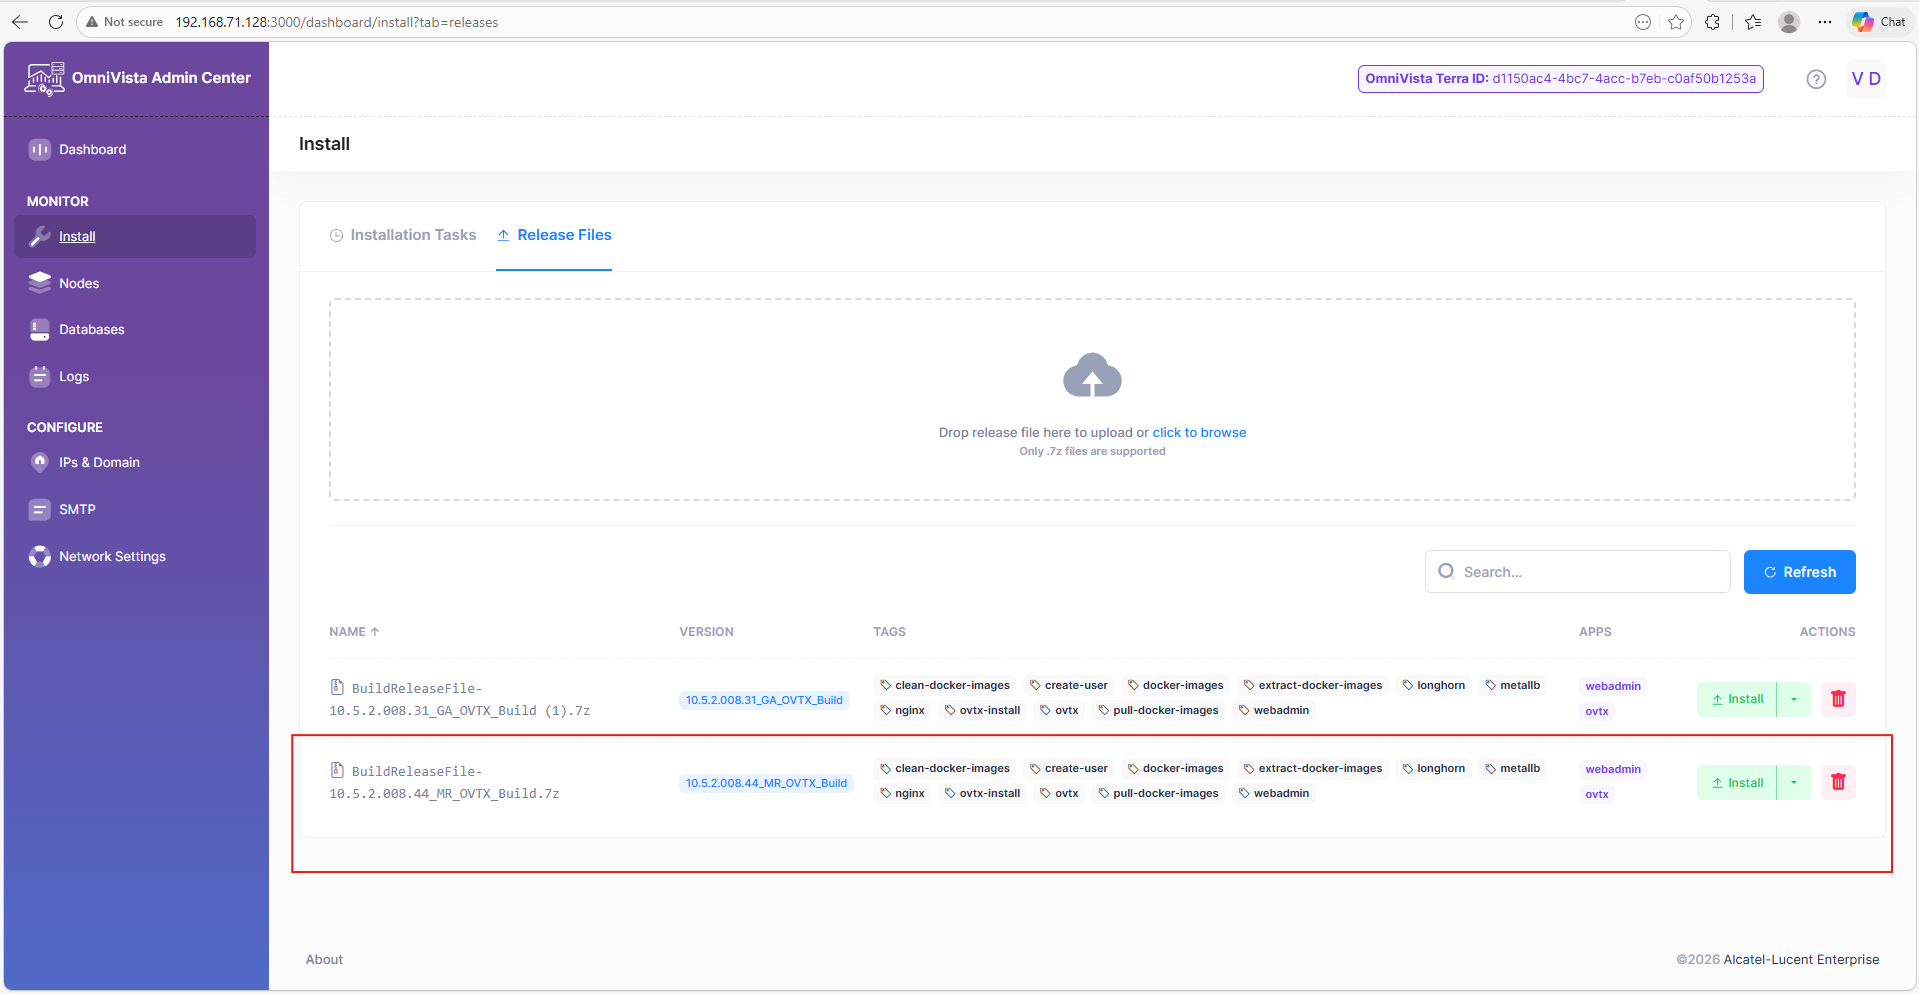Click the VERSION column header
This screenshot has height=994, width=1919.
707,632
